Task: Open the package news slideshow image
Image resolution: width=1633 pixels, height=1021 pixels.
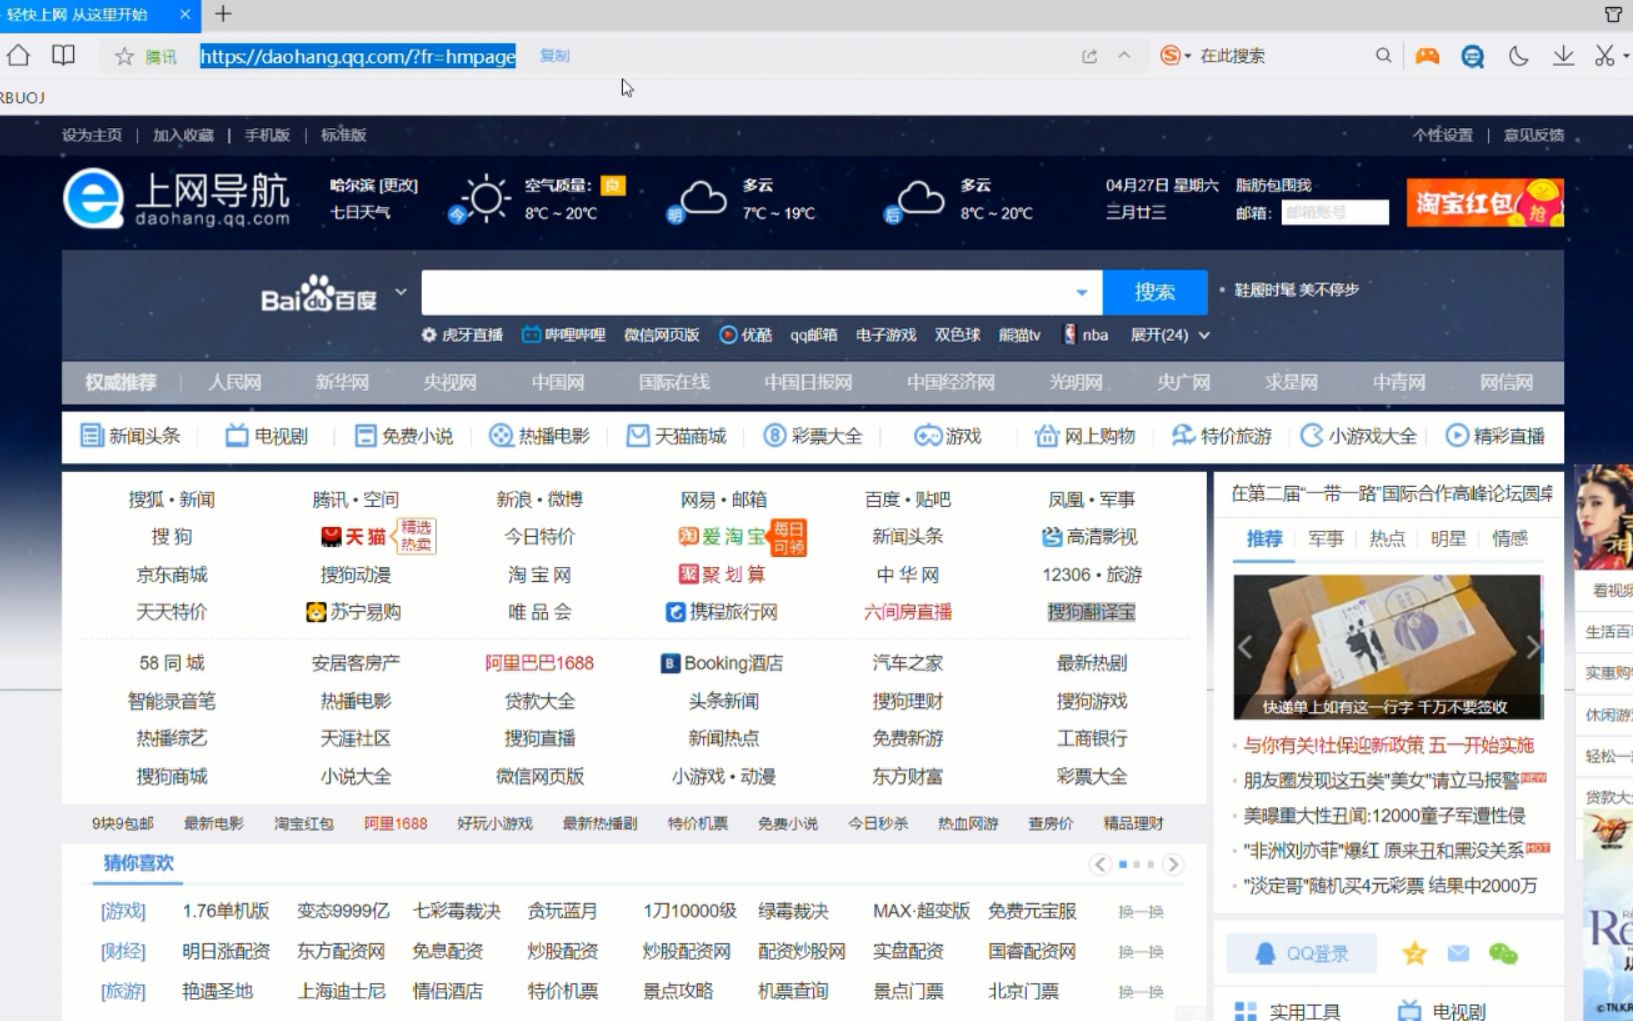Action: click(x=1388, y=647)
